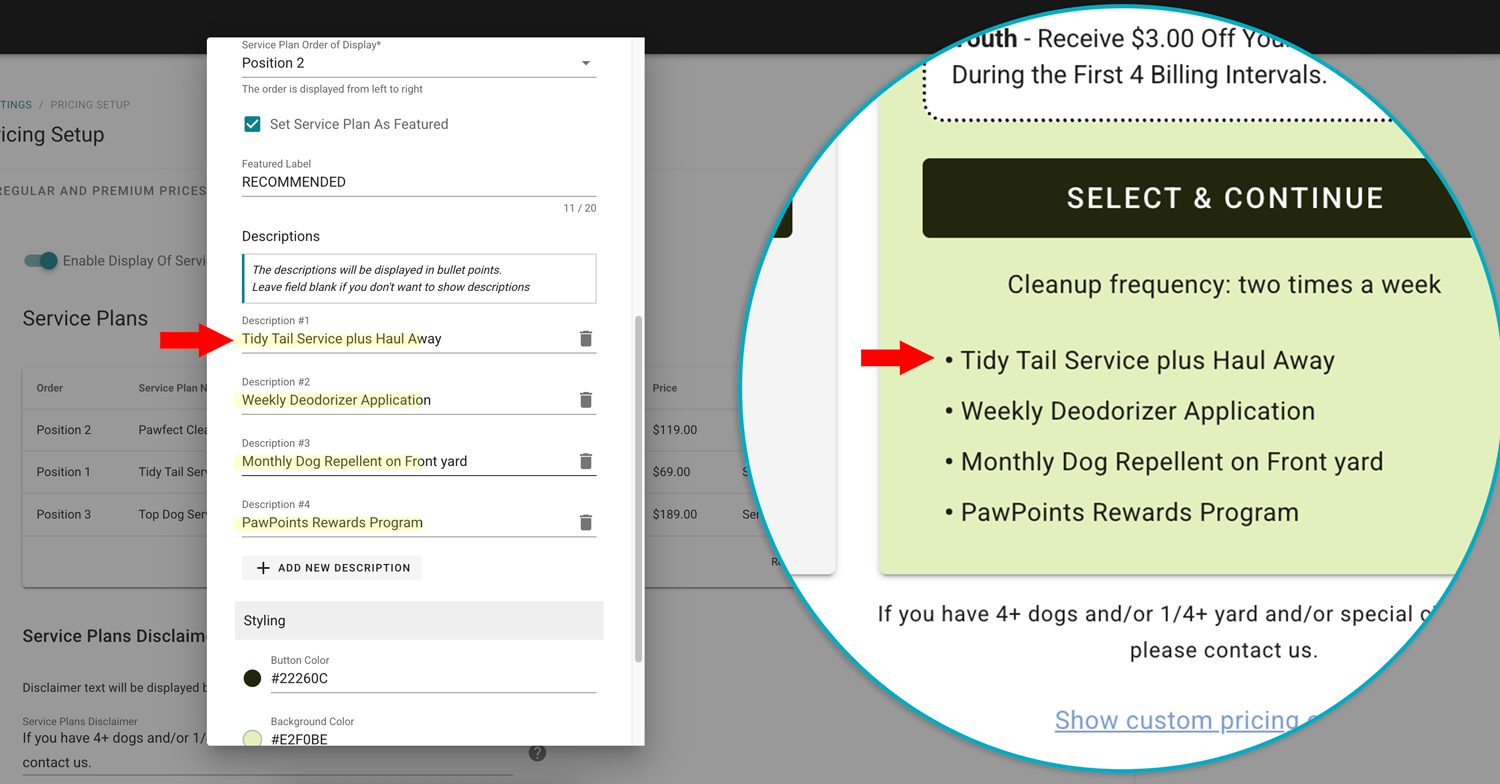
Task: Select the Position 1 Tidy Tail service row
Action: pos(120,471)
